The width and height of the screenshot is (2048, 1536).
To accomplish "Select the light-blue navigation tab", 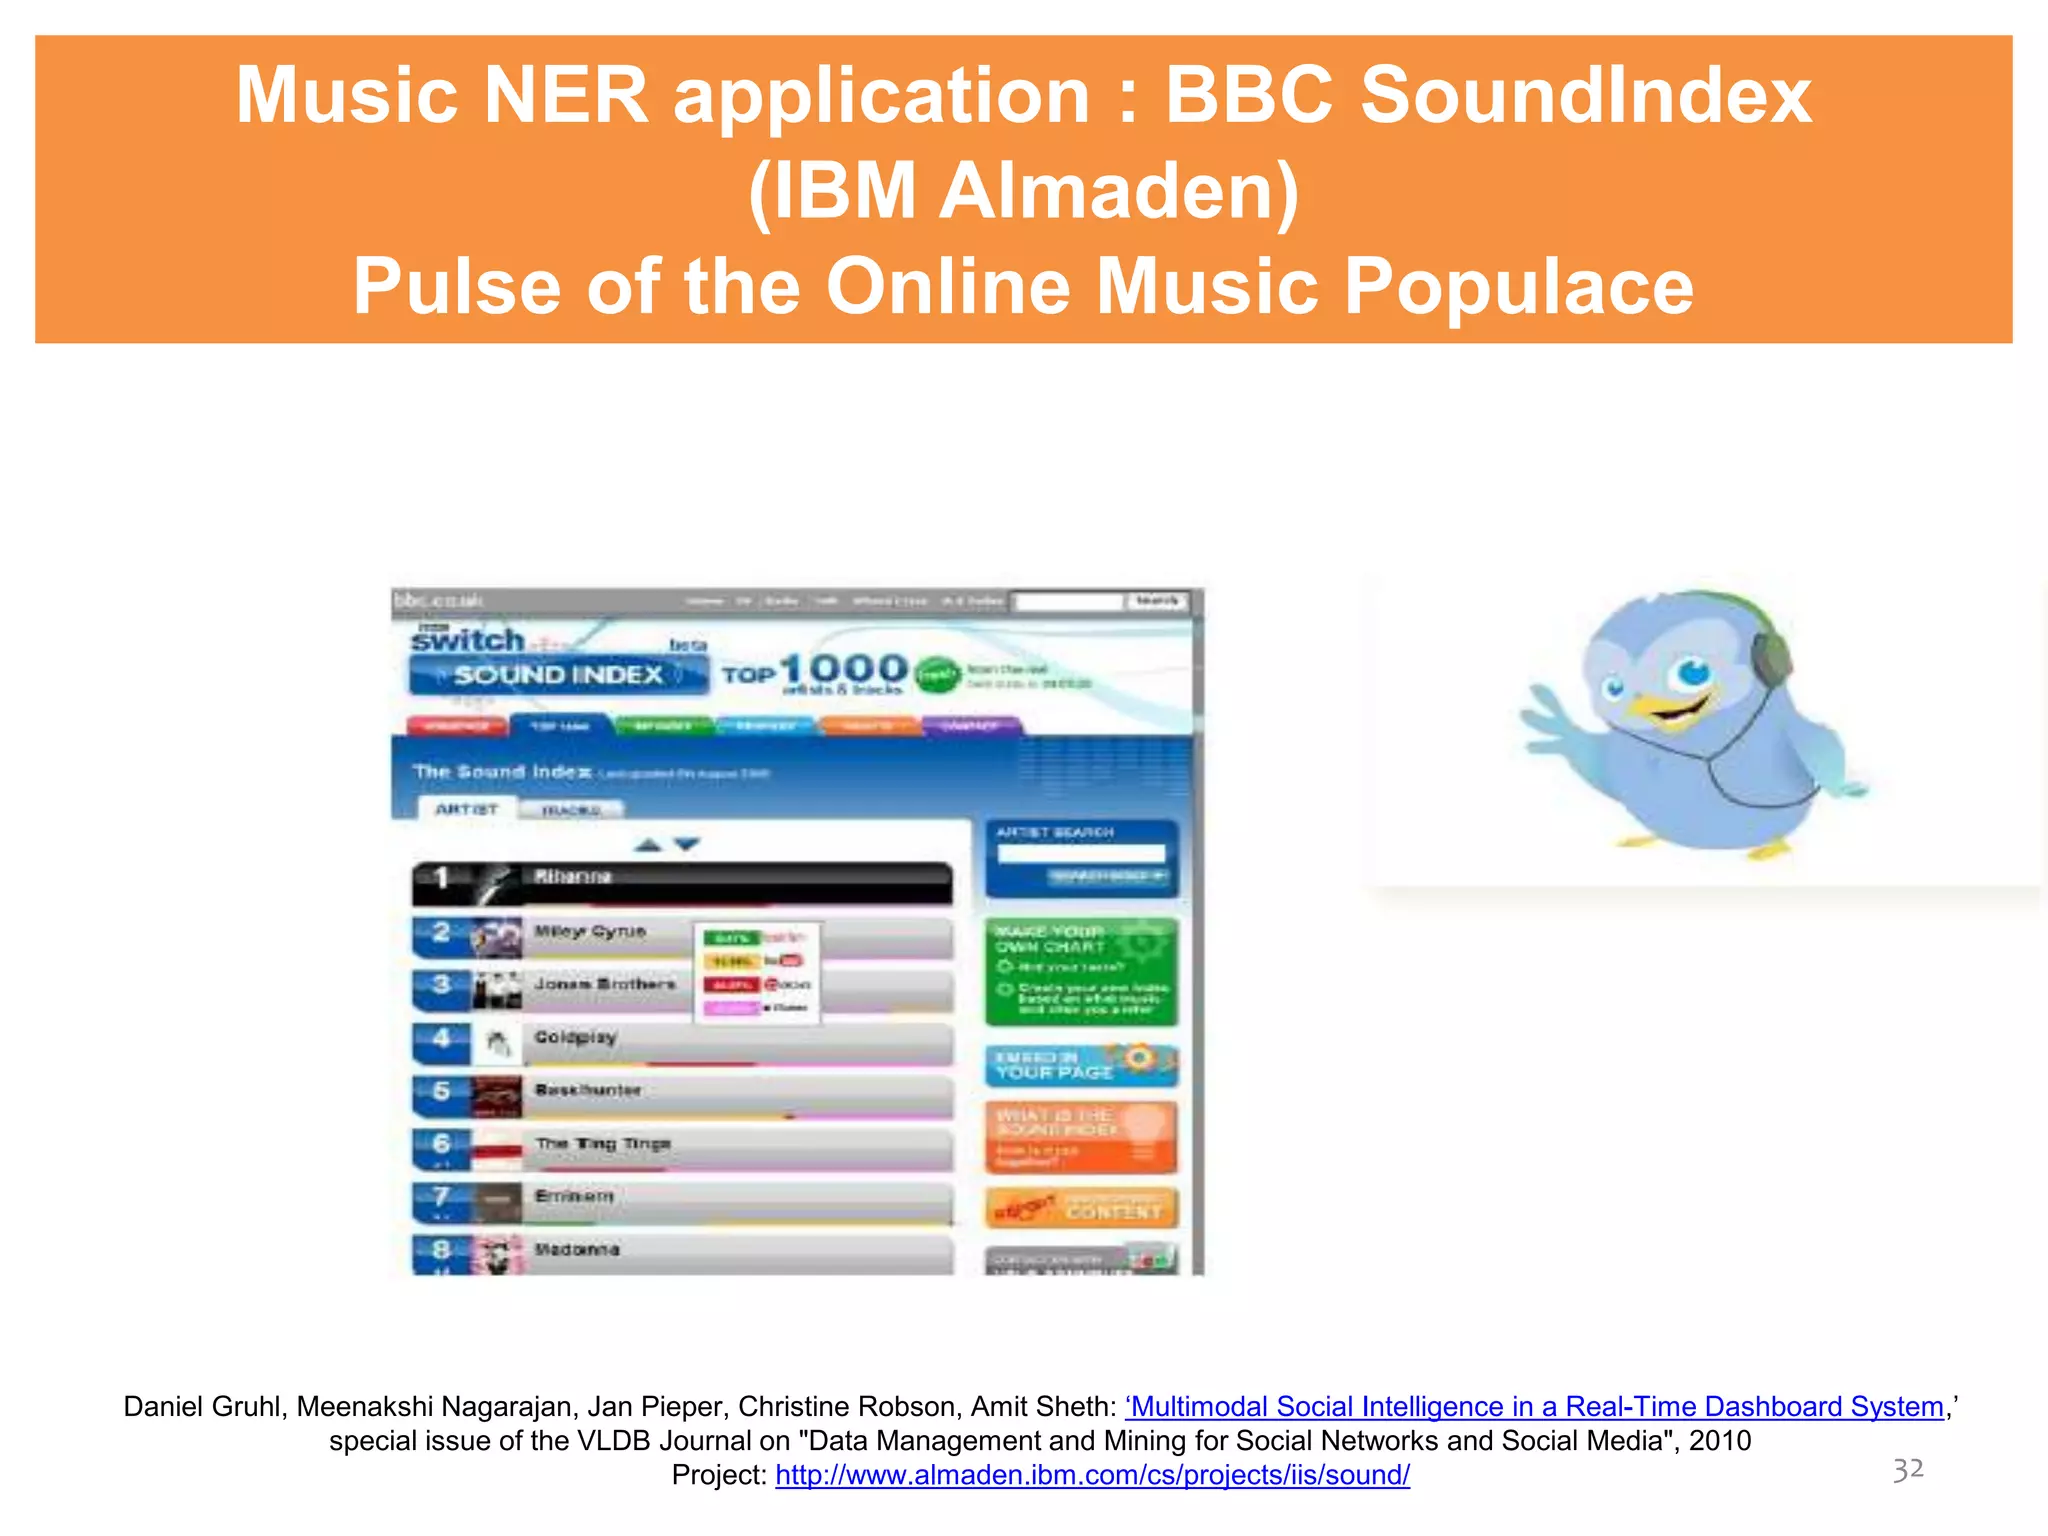I will (766, 726).
